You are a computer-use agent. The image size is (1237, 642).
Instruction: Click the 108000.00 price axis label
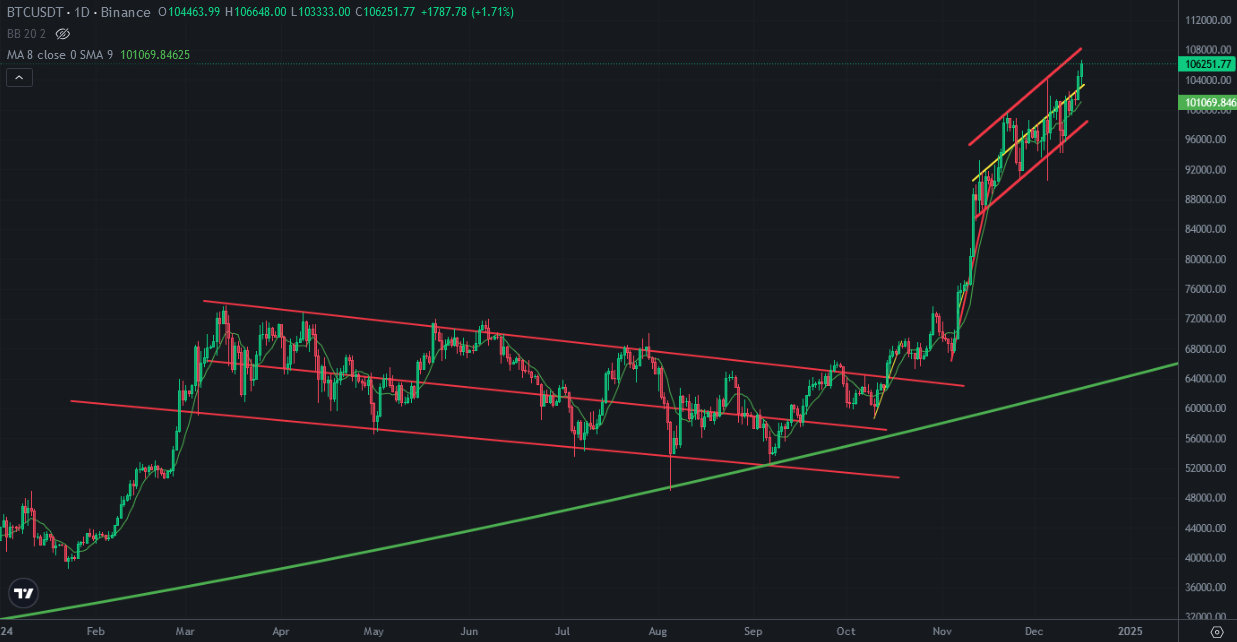click(x=1208, y=50)
